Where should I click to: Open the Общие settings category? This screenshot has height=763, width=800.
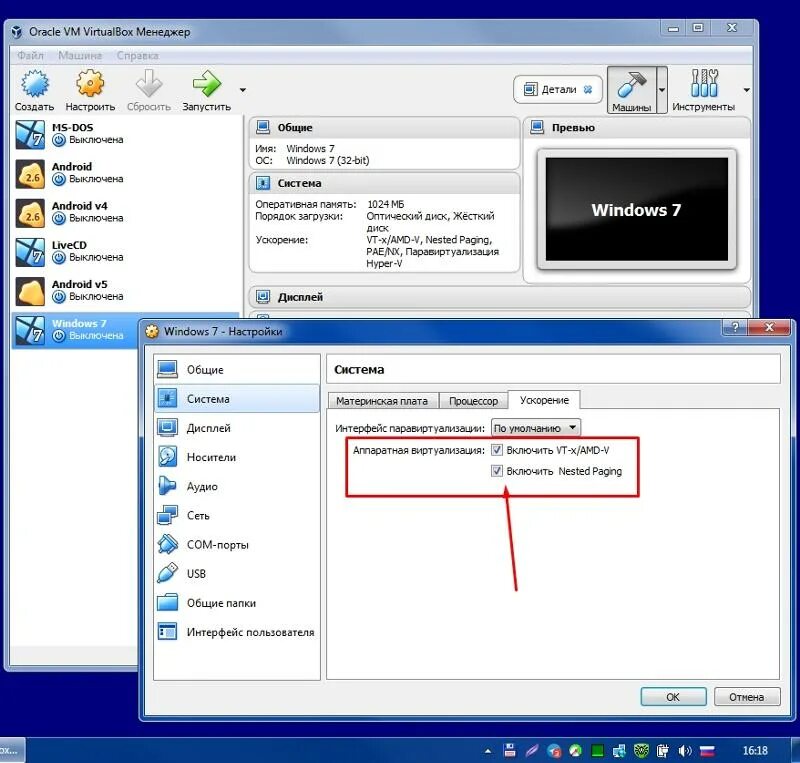point(237,370)
